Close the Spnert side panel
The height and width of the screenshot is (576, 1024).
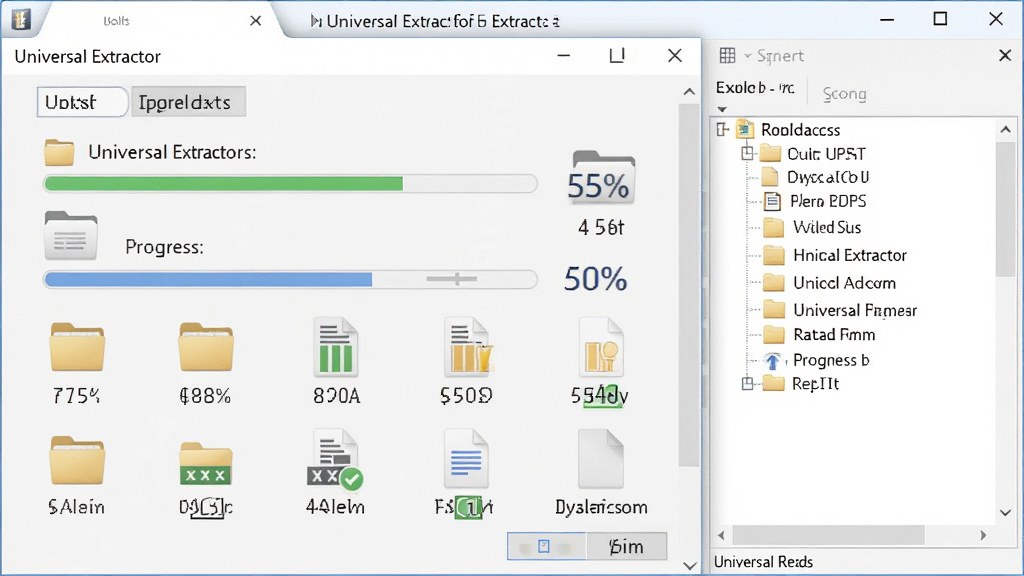[1005, 56]
